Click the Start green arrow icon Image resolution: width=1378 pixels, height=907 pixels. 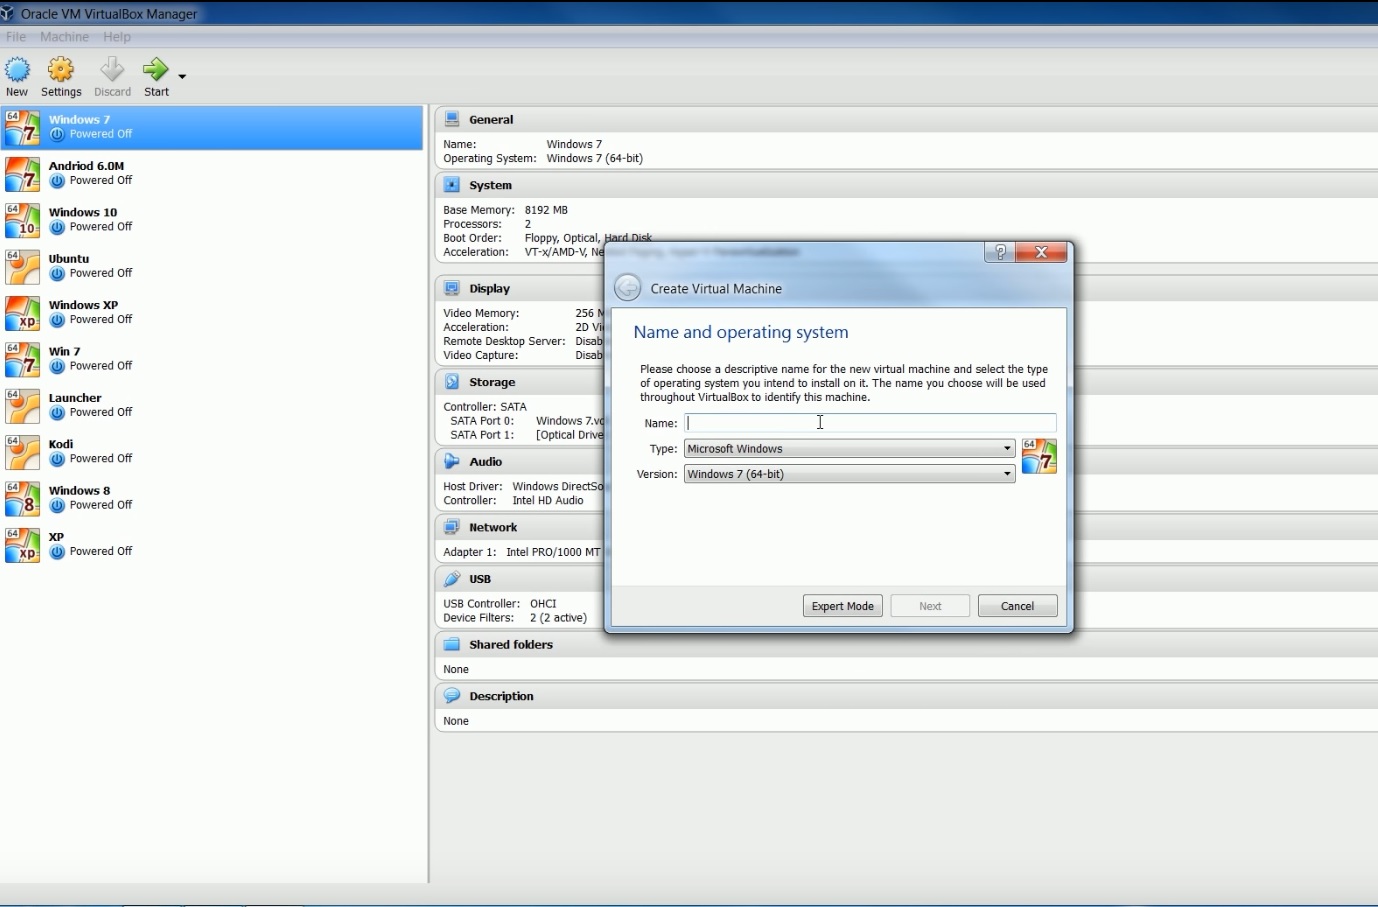pyautogui.click(x=155, y=69)
